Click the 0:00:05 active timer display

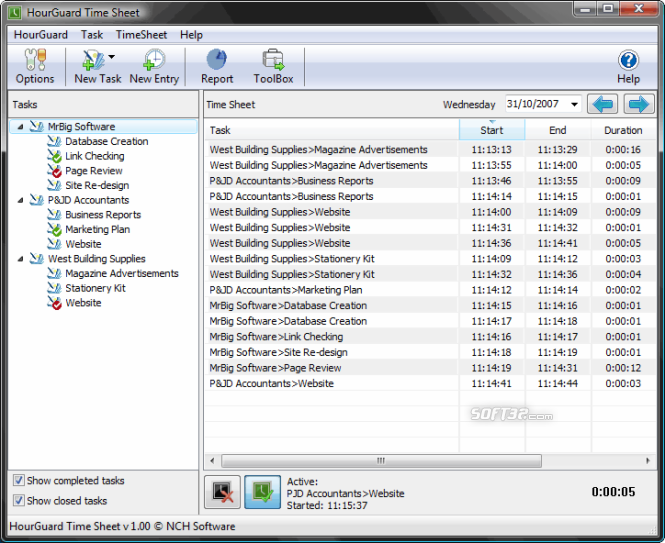tap(613, 492)
